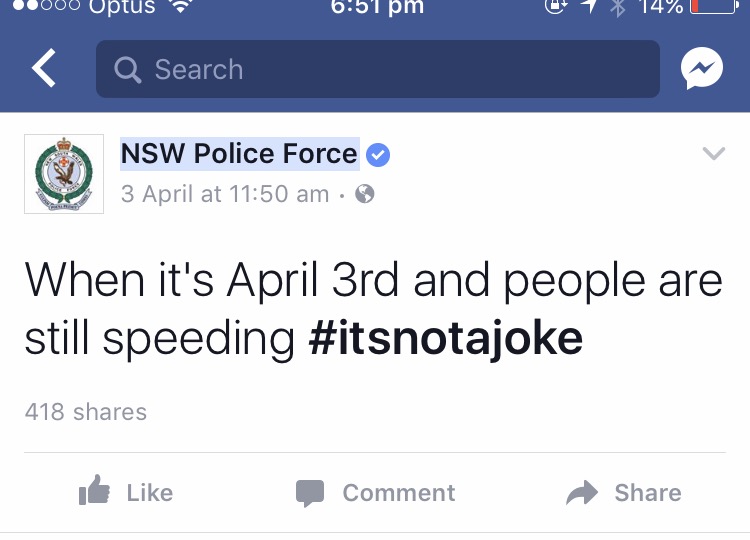Tap the thumbs-up Like icon
750x540 pixels.
[x=94, y=490]
